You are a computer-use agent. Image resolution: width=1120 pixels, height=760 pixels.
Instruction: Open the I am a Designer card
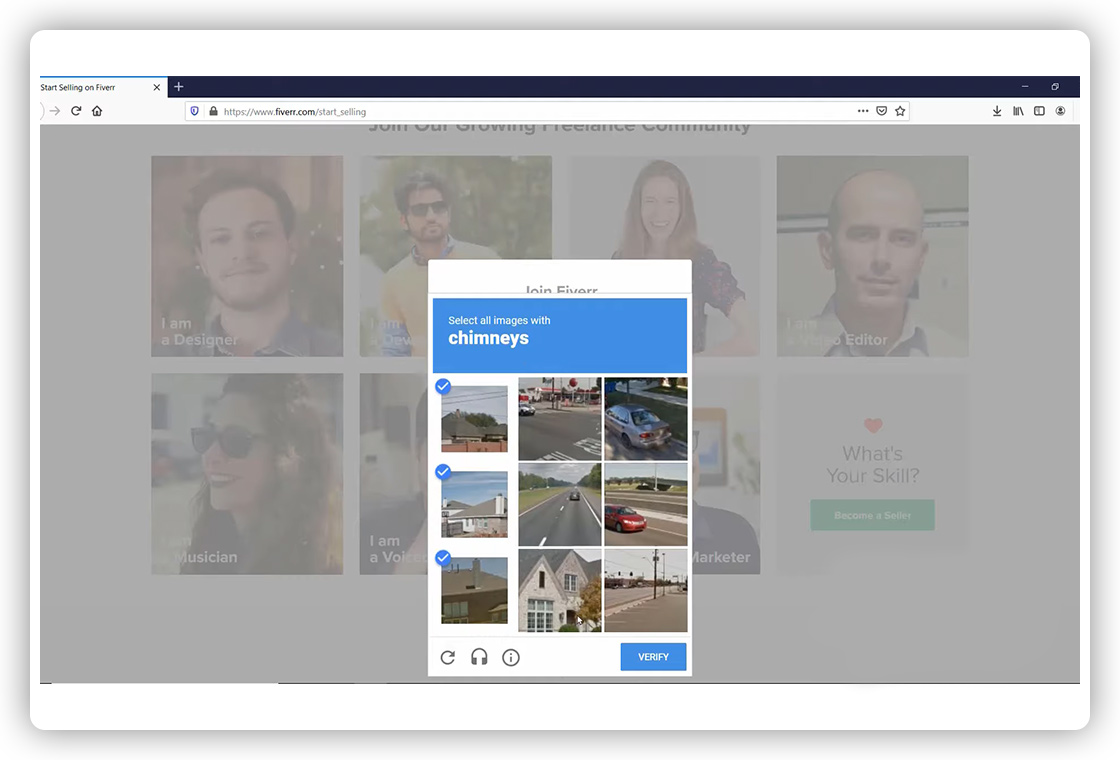pos(247,256)
